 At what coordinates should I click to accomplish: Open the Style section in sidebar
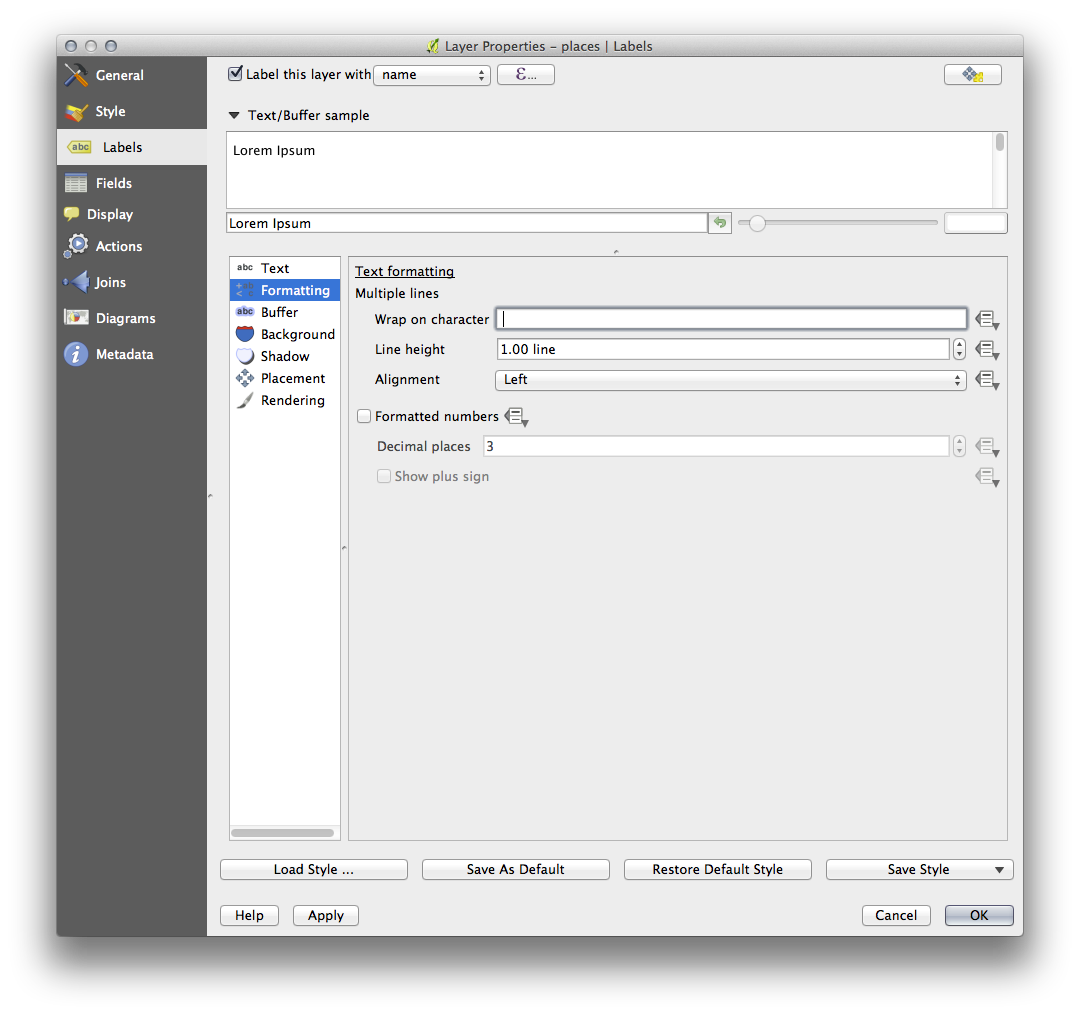[110, 111]
